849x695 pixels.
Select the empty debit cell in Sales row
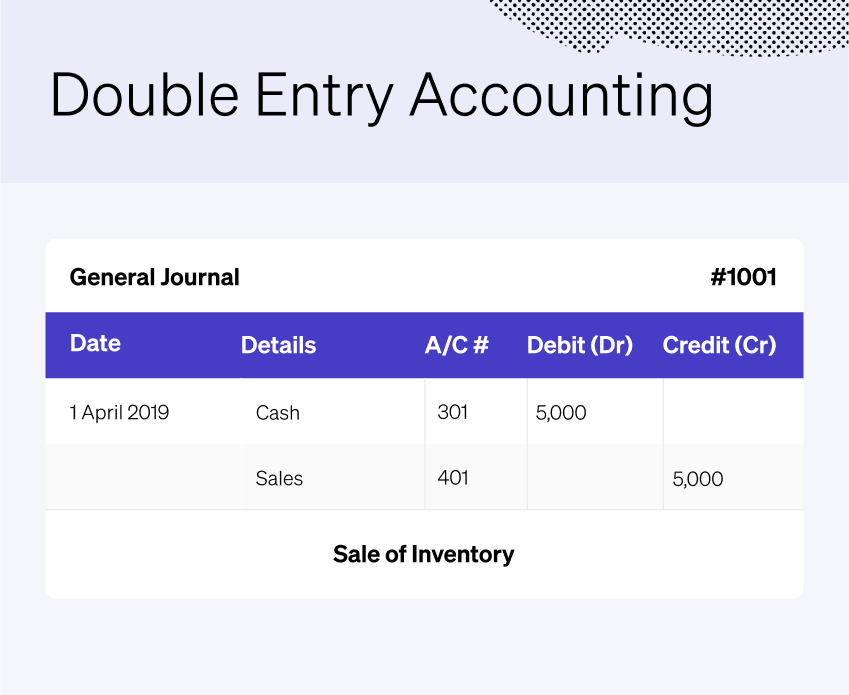coord(594,478)
